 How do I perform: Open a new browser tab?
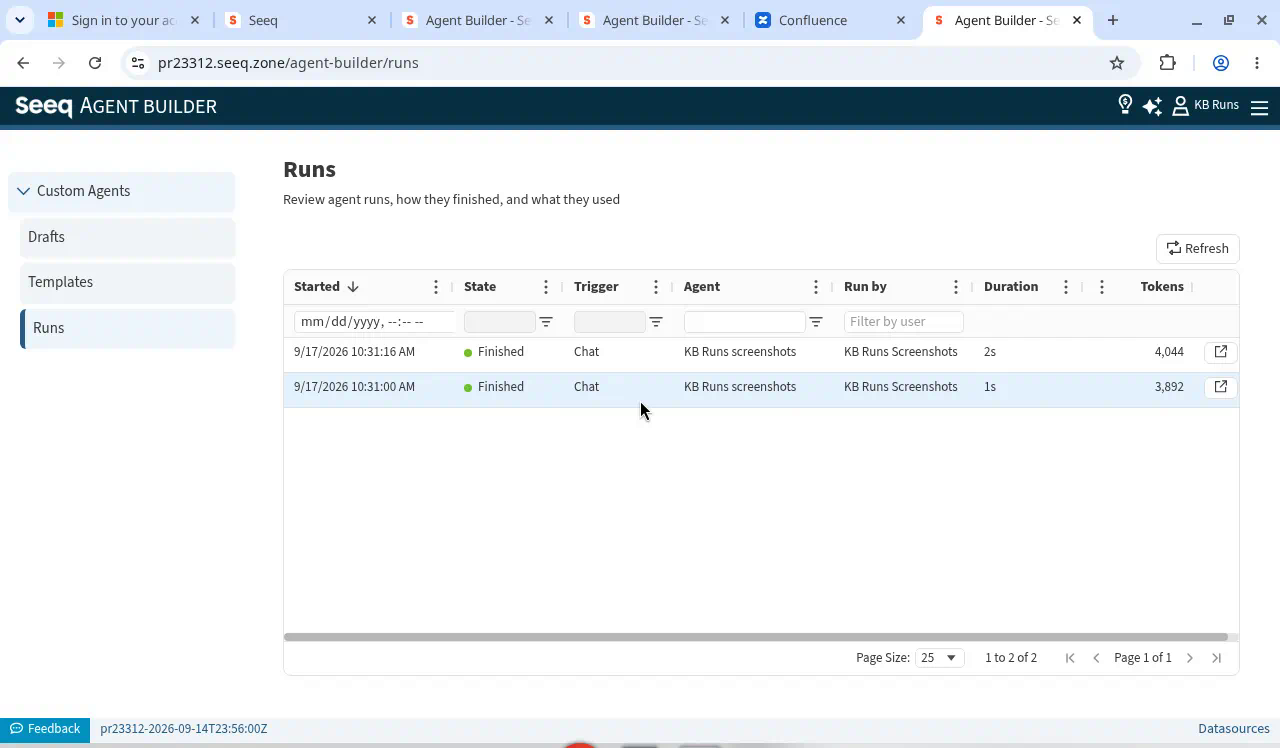[1113, 20]
